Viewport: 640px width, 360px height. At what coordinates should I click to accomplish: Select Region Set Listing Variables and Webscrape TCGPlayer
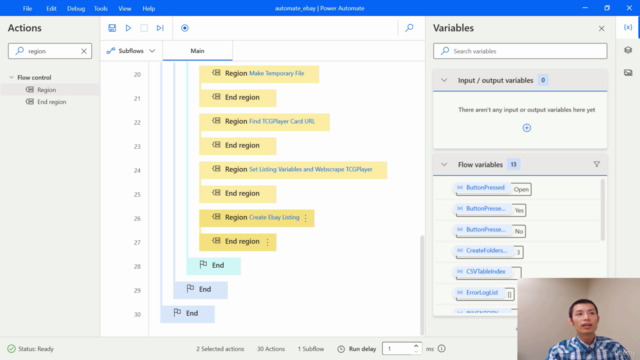click(293, 170)
